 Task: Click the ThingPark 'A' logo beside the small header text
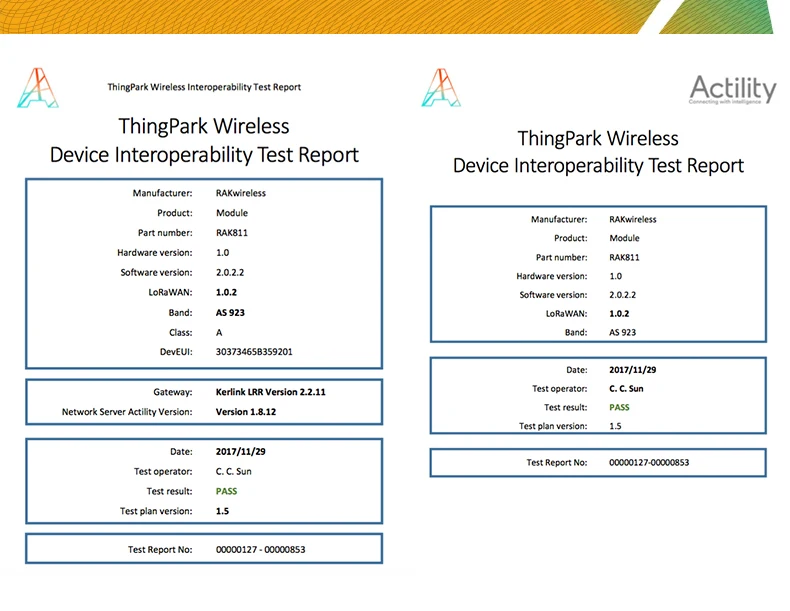pyautogui.click(x=38, y=88)
